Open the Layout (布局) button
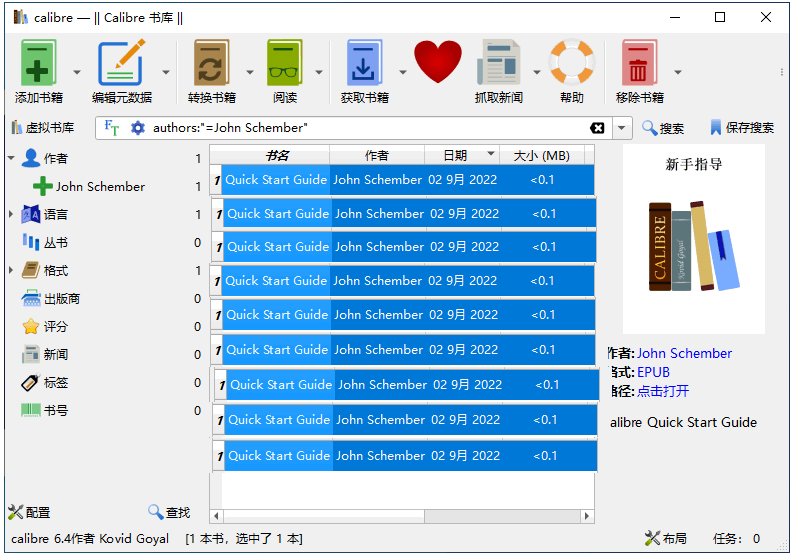 click(666, 538)
